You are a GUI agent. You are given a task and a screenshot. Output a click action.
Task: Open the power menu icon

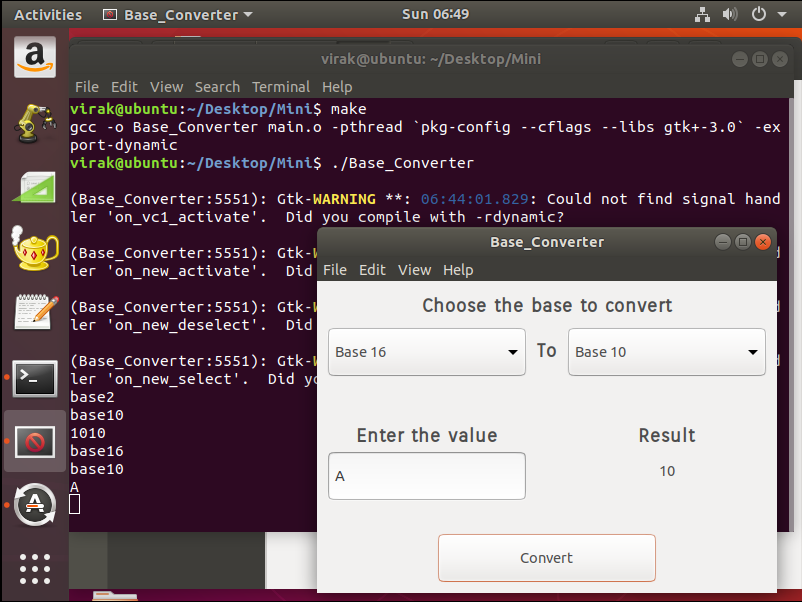759,14
